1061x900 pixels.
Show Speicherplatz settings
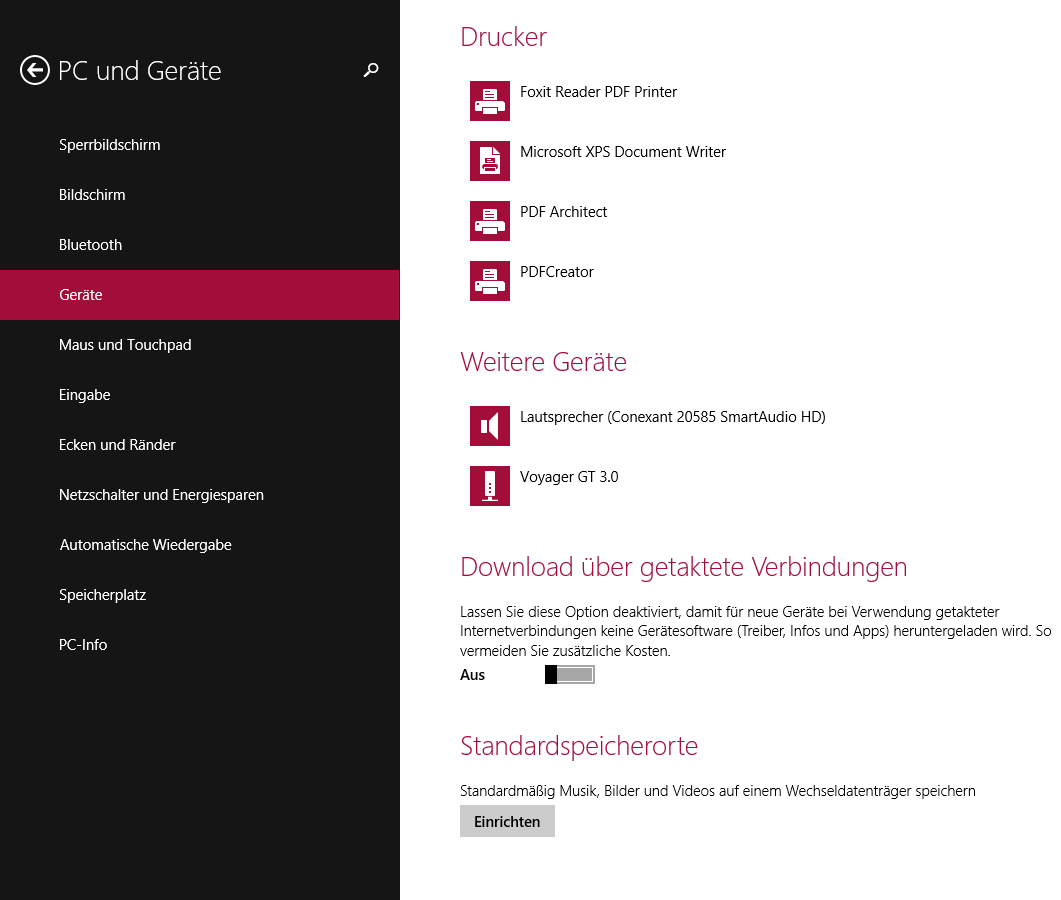103,595
